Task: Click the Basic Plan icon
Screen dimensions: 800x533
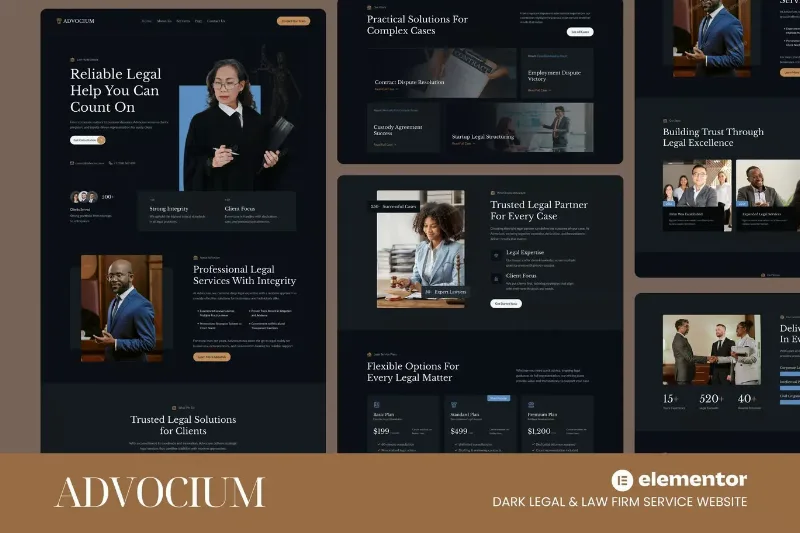Action: 377,405
